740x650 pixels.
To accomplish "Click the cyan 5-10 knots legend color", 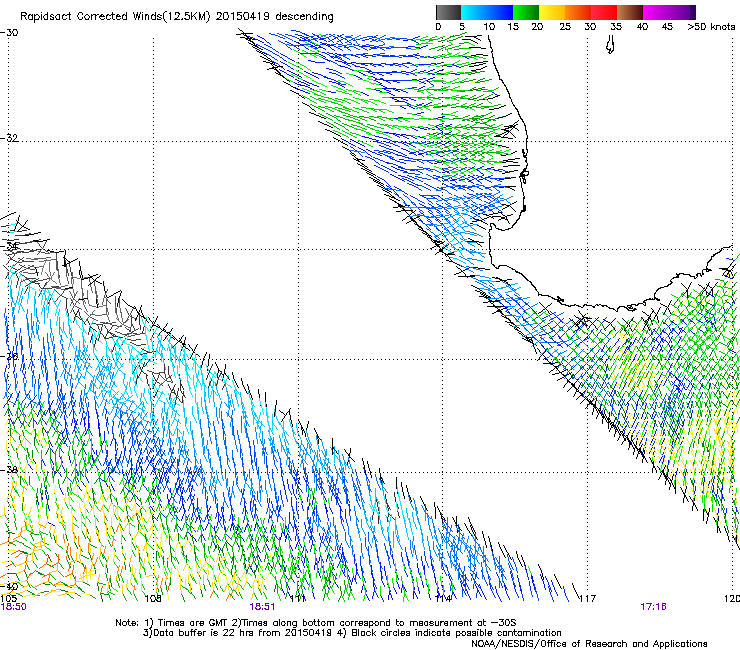I will click(x=474, y=12).
